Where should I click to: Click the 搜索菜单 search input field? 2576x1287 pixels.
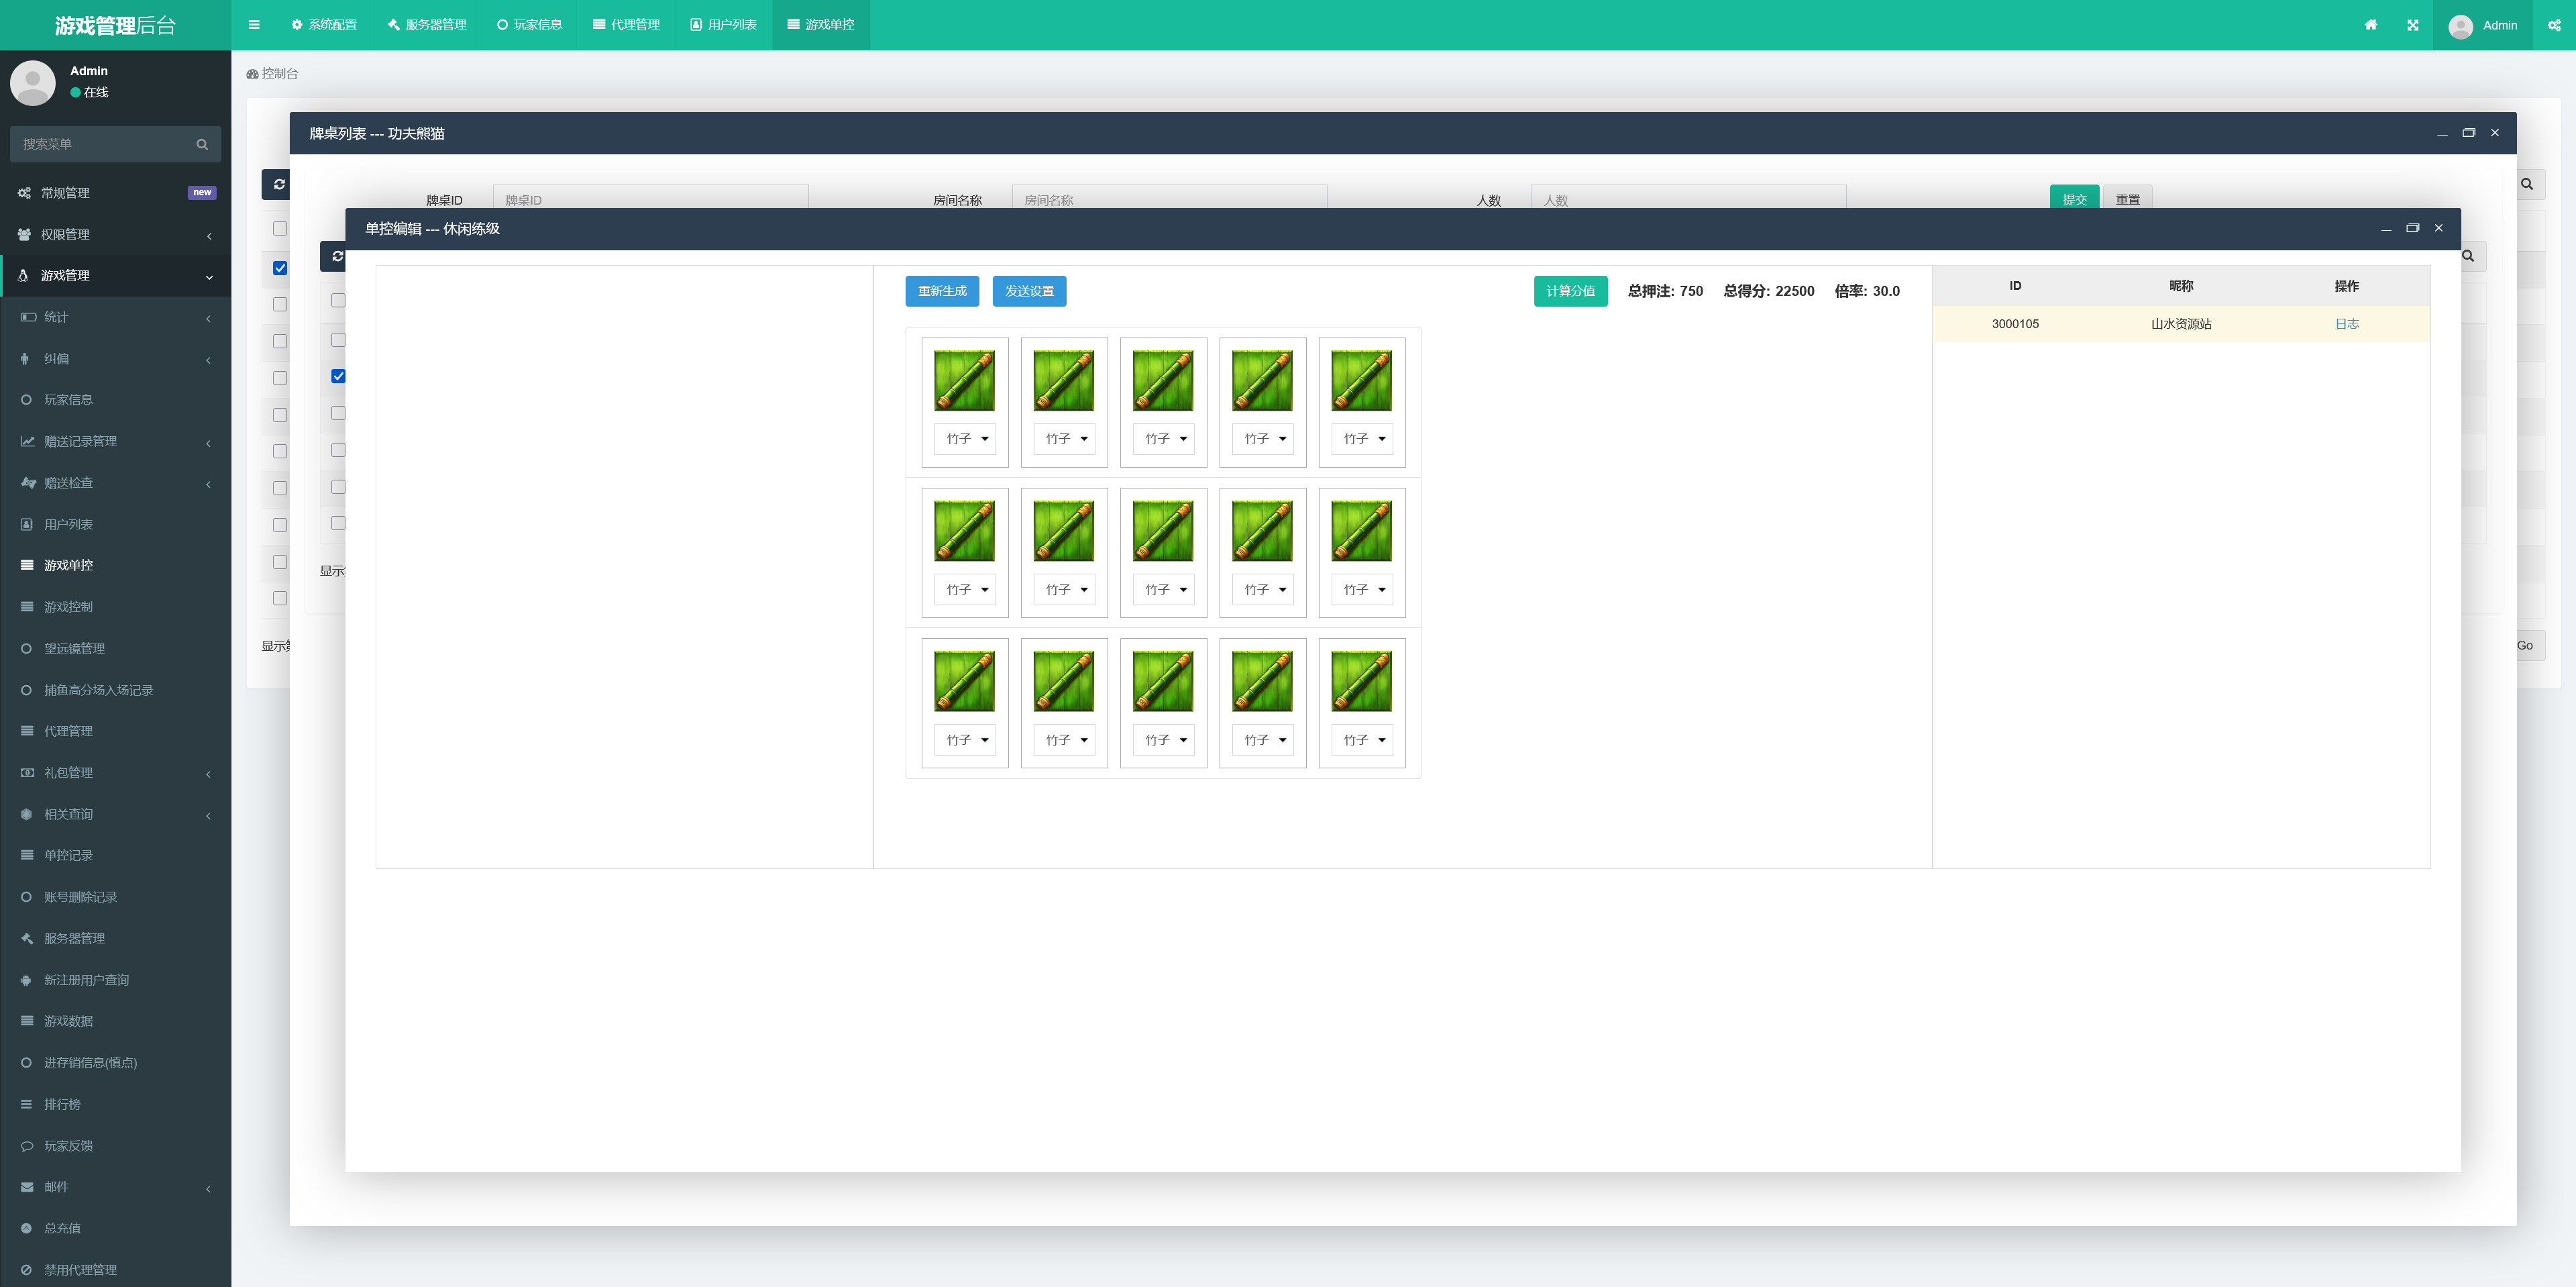(100, 144)
